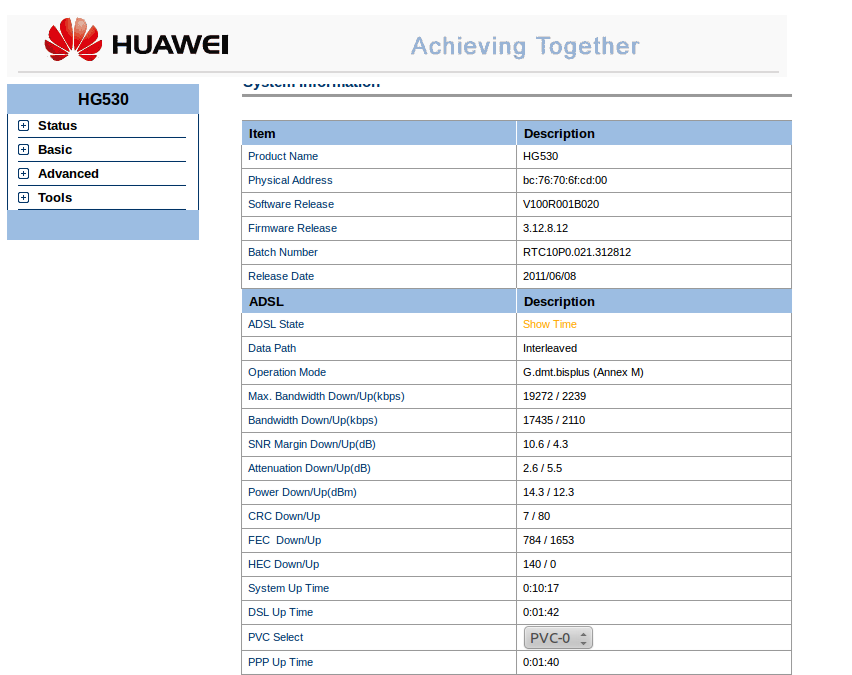Screen dimensions: 852x675
Task: Expand the Tools menu plus icon
Action: 23,197
